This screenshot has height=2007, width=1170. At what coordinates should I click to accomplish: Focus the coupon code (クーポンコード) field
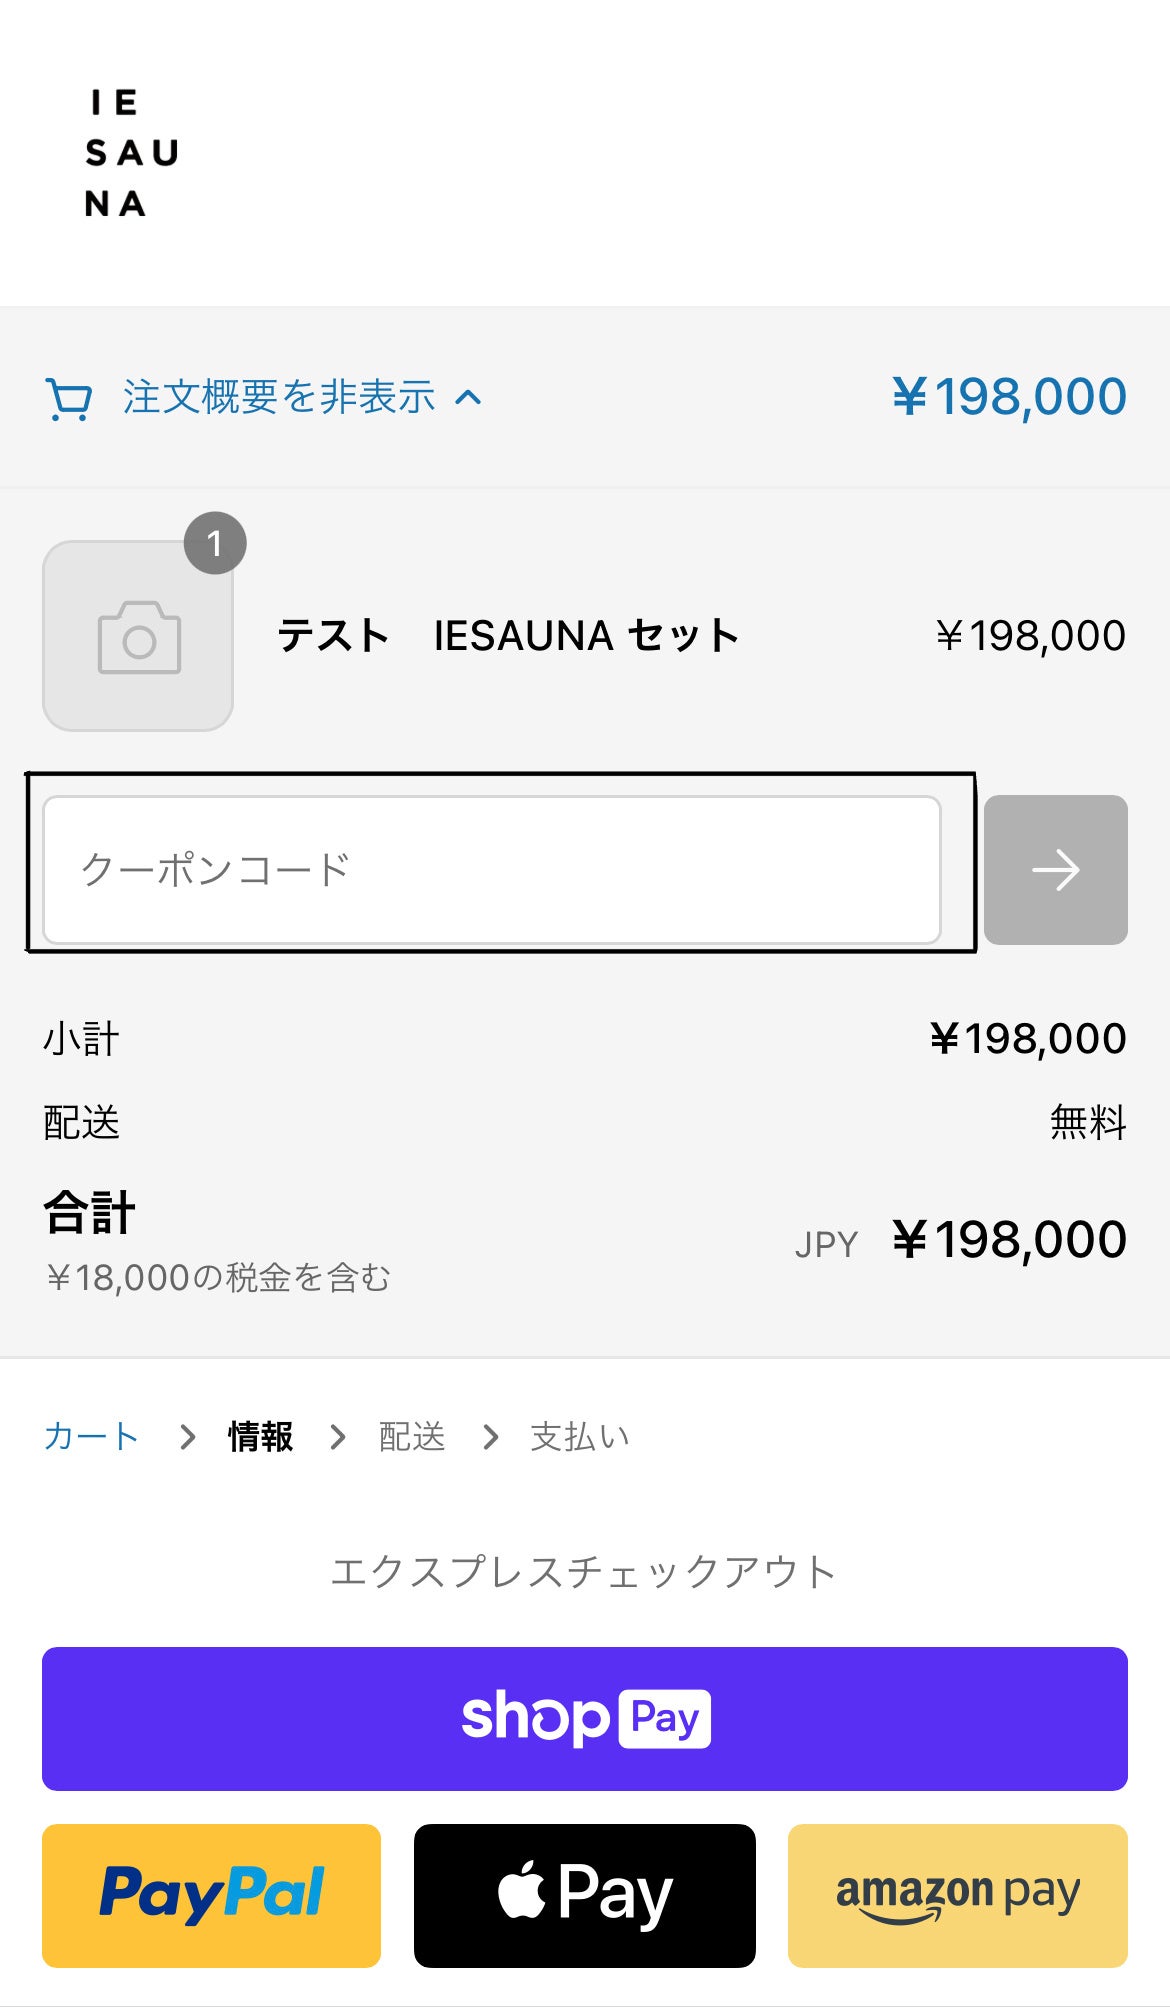(x=491, y=869)
